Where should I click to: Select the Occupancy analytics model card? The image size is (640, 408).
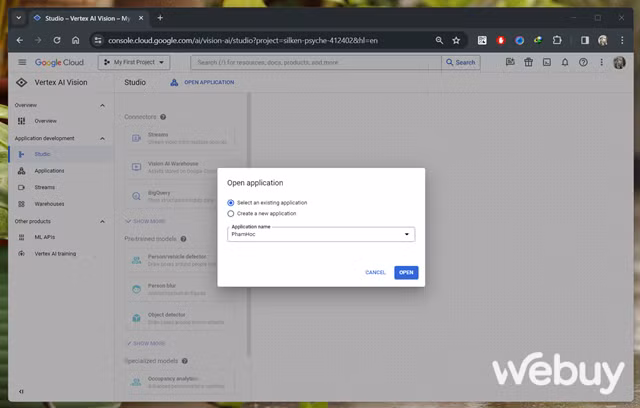click(180, 382)
